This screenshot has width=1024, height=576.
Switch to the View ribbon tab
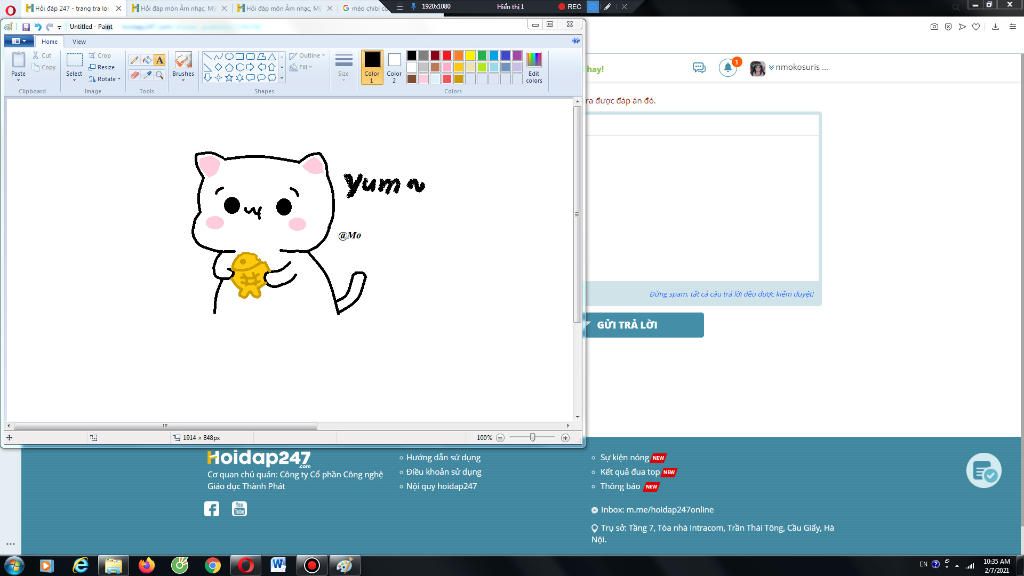pyautogui.click(x=78, y=41)
